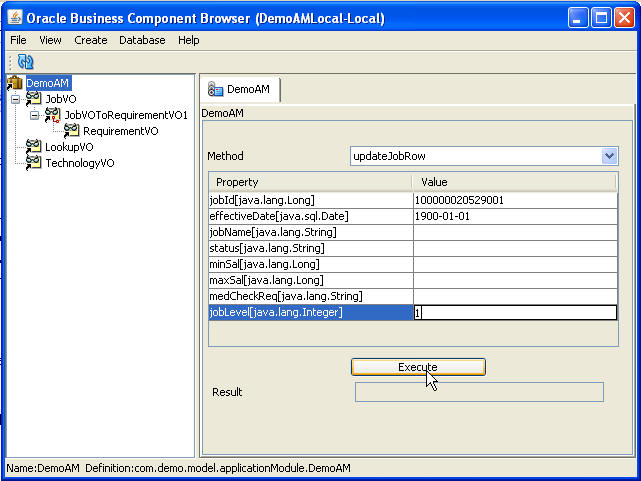Viewport: 641px width, 481px height.
Task: Select the JobVO tree label
Action: [x=61, y=99]
